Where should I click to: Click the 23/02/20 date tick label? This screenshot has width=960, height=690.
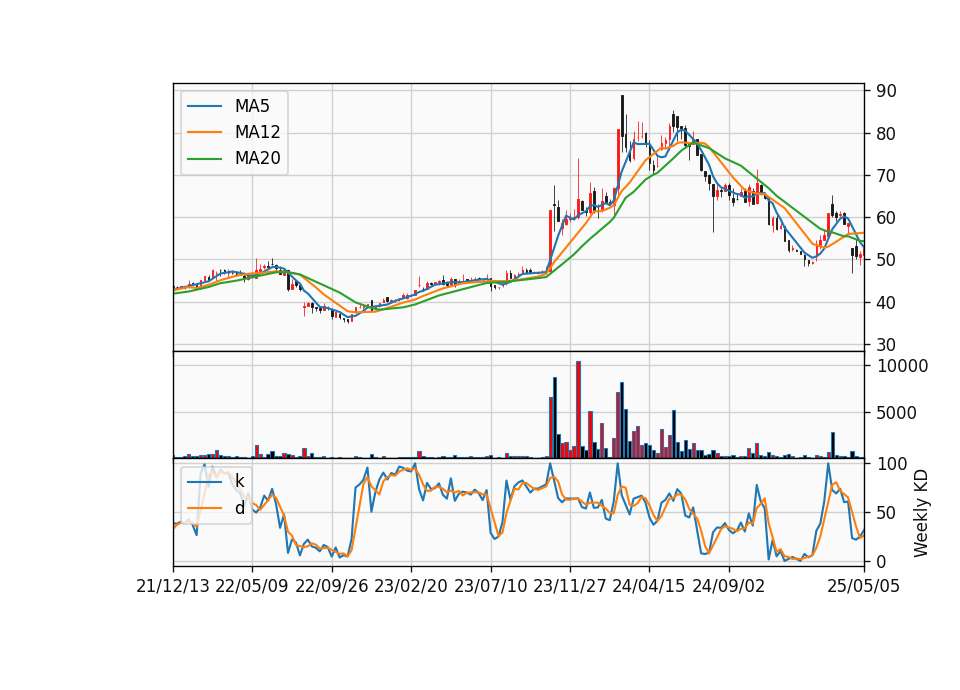tap(411, 586)
